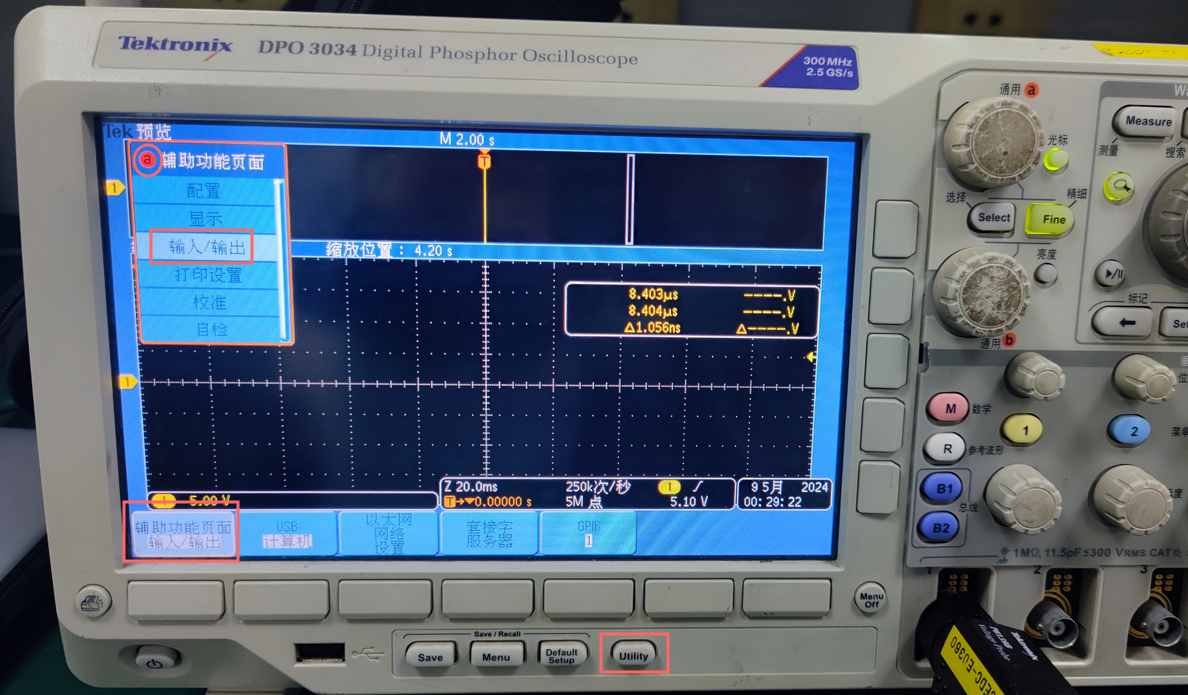This screenshot has height=695, width=1188.
Task: Touch the multipurpose knob a (通用 a)
Action: pyautogui.click(x=993, y=142)
